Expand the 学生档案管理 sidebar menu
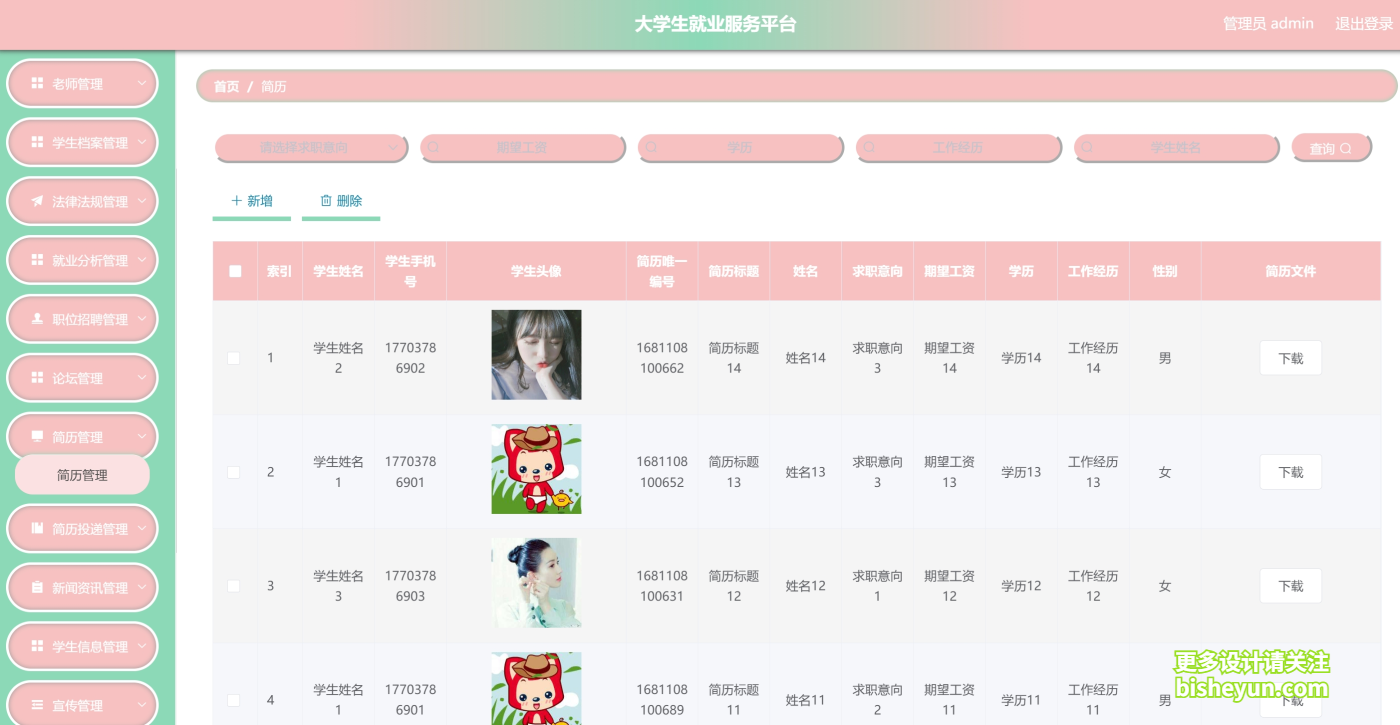This screenshot has height=725, width=1400. (x=83, y=143)
